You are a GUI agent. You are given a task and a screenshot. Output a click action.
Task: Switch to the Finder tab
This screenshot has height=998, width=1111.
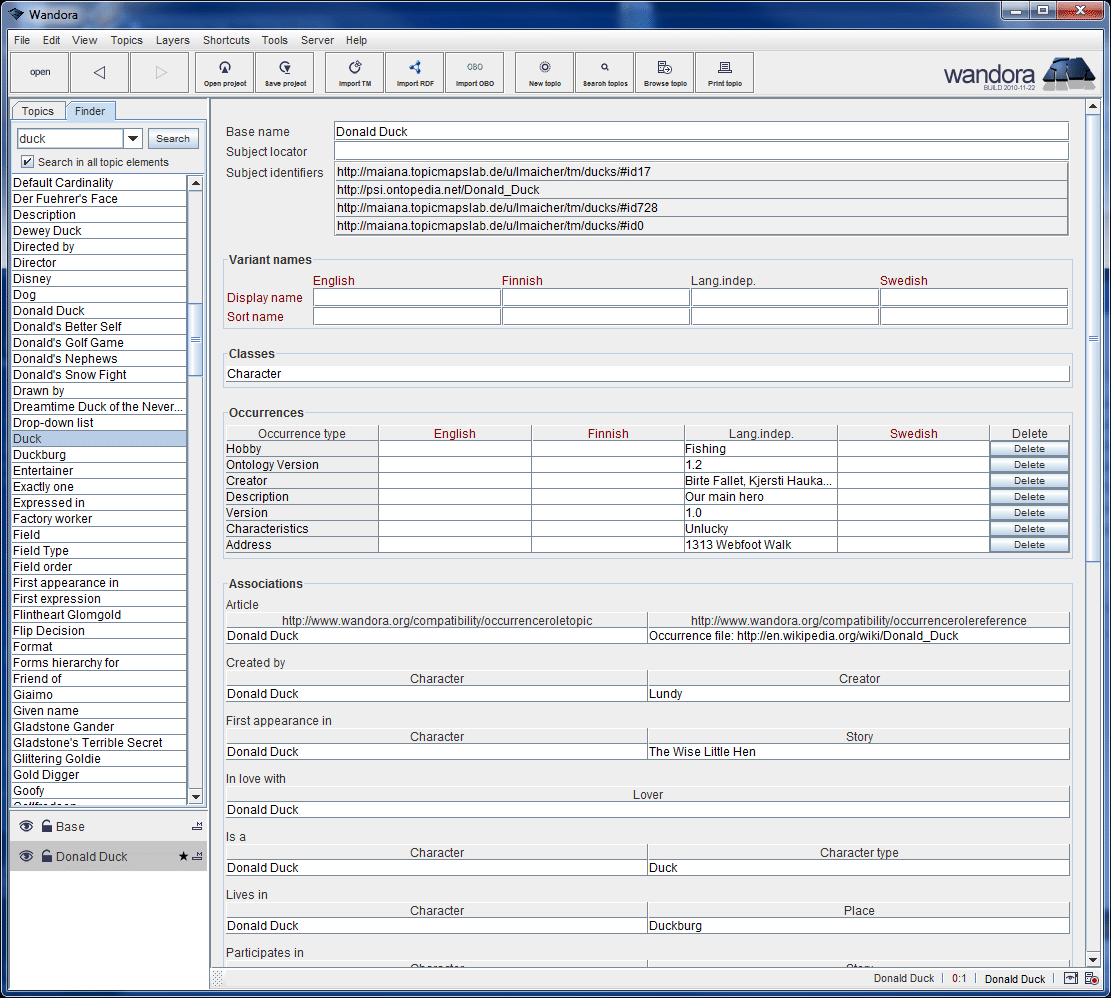(90, 110)
